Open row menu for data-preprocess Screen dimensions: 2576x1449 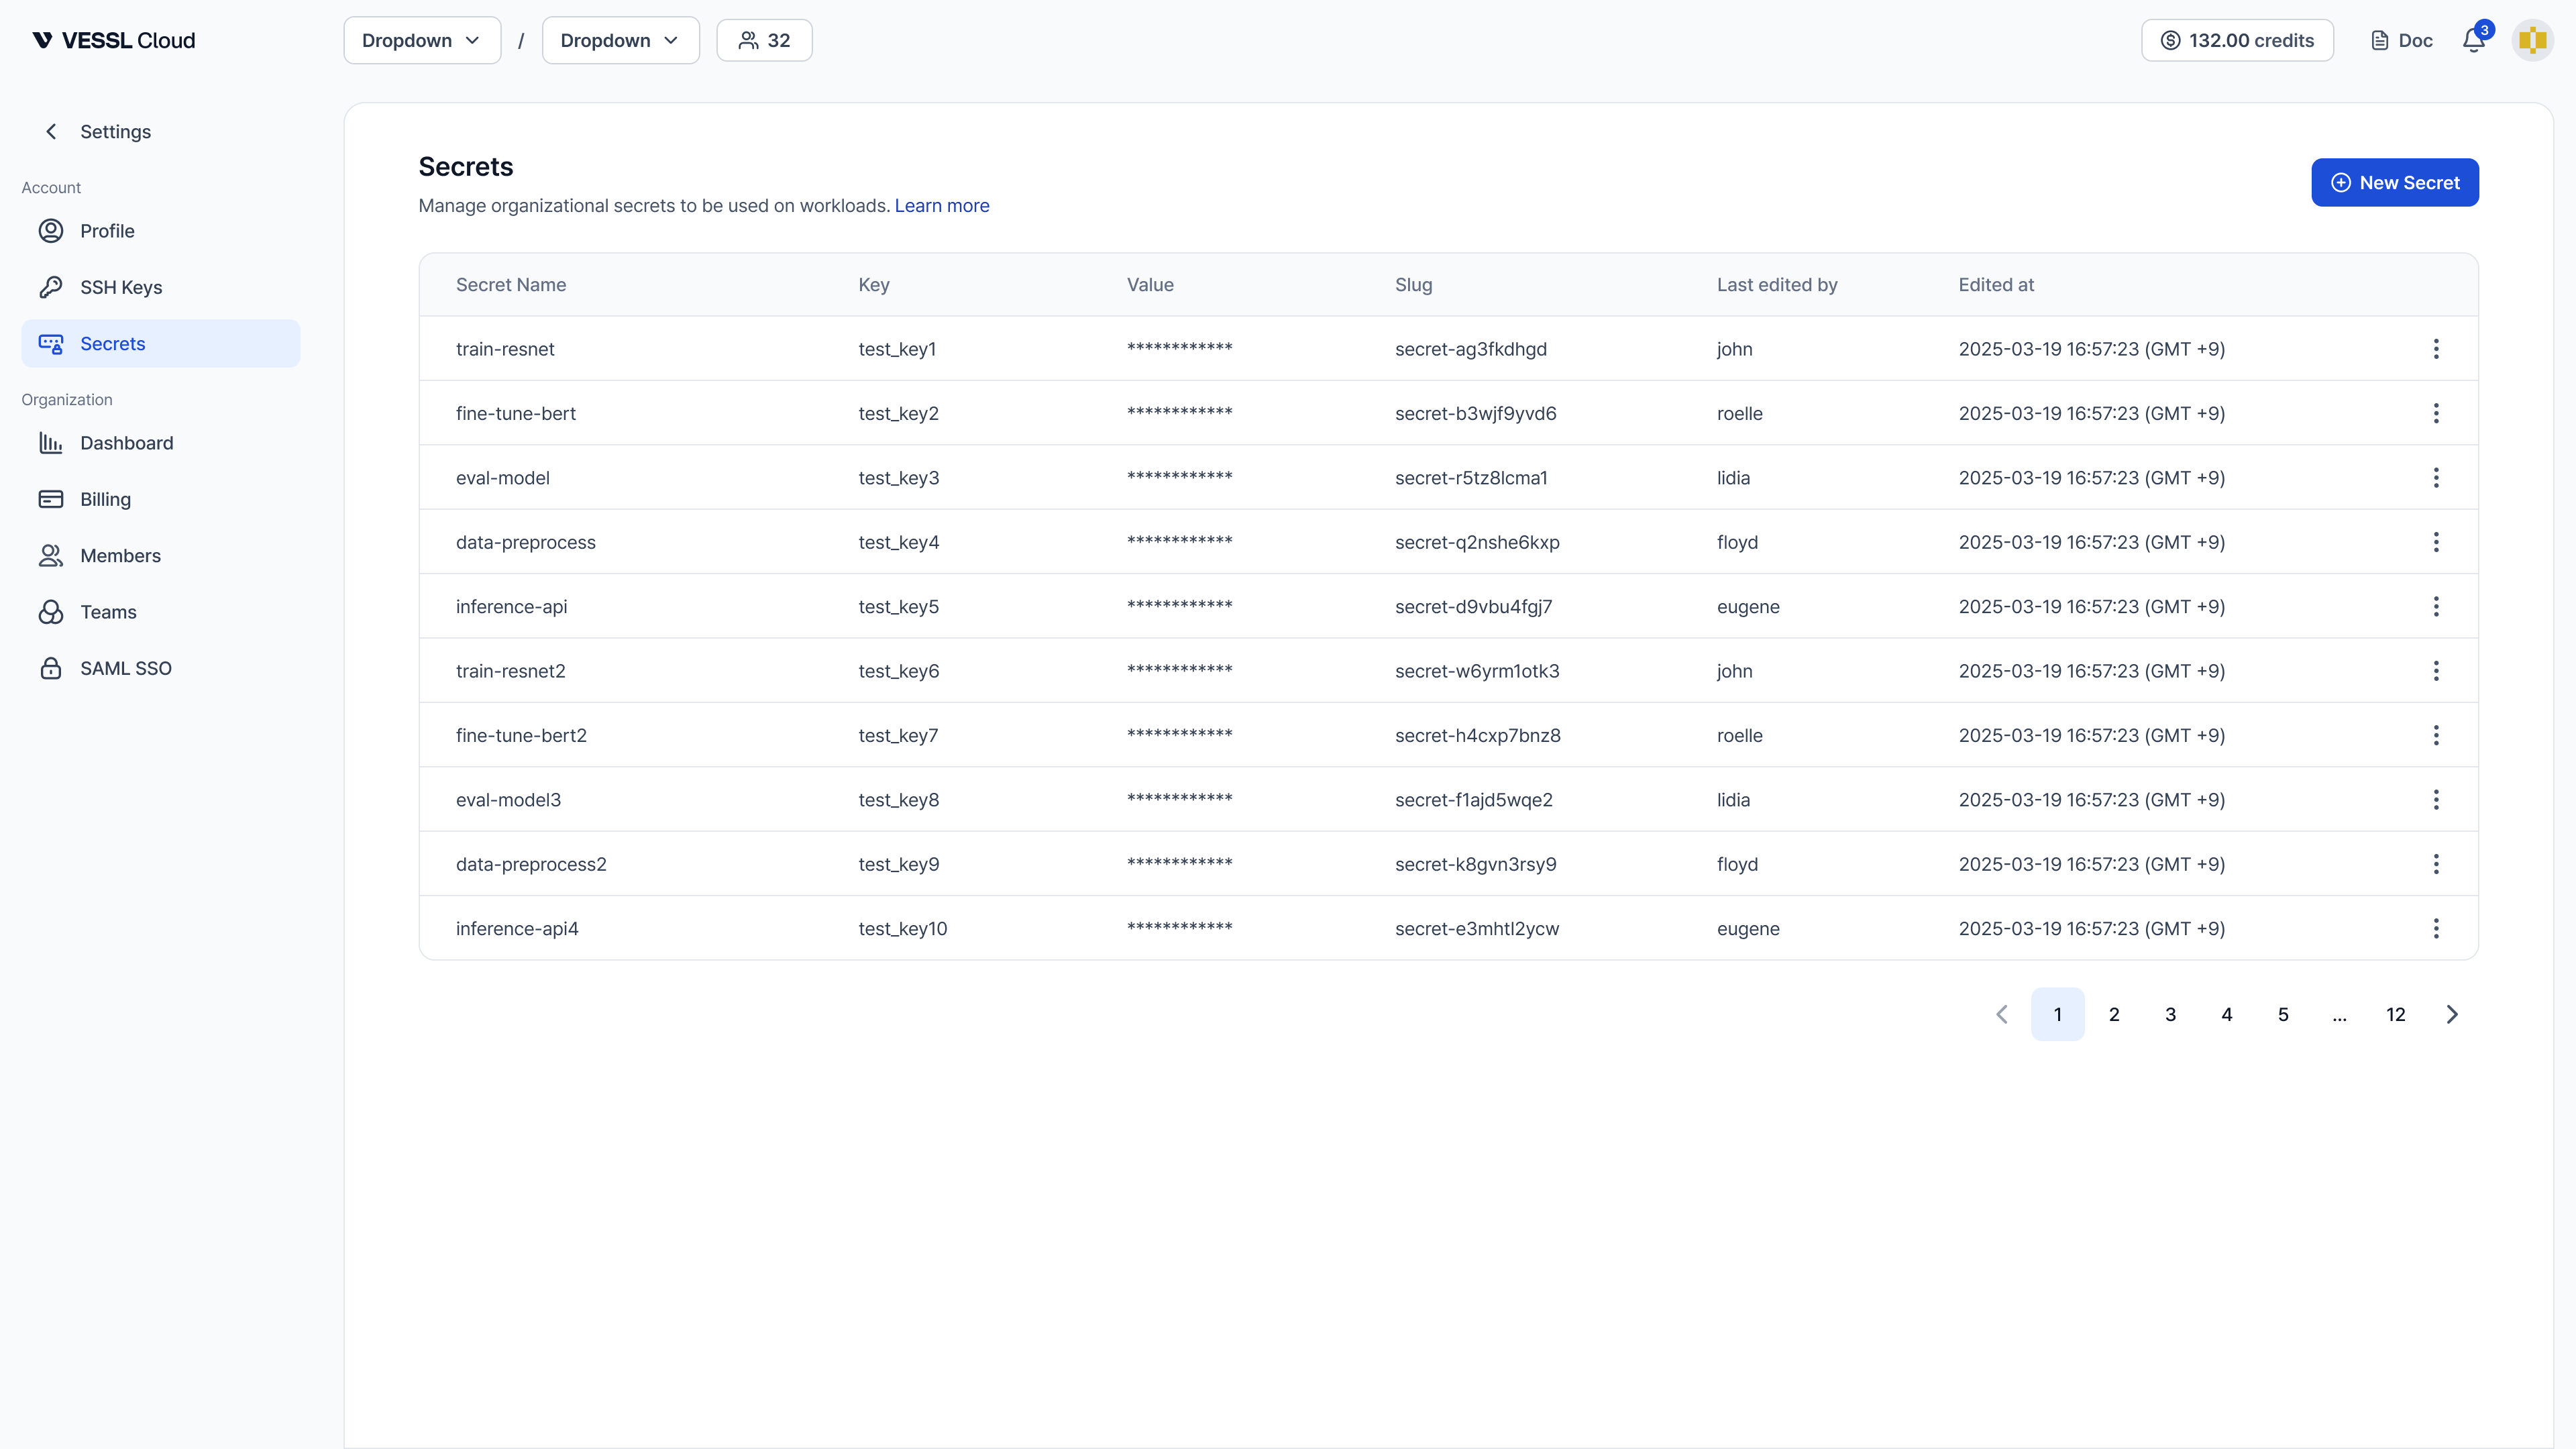(2436, 542)
